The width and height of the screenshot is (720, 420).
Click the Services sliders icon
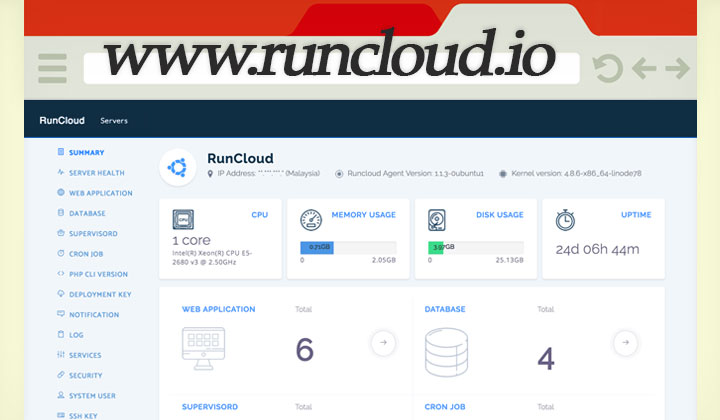click(61, 354)
